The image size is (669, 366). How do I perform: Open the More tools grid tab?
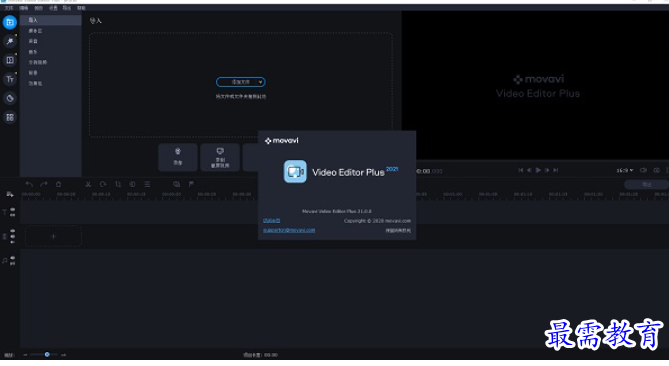(10, 117)
